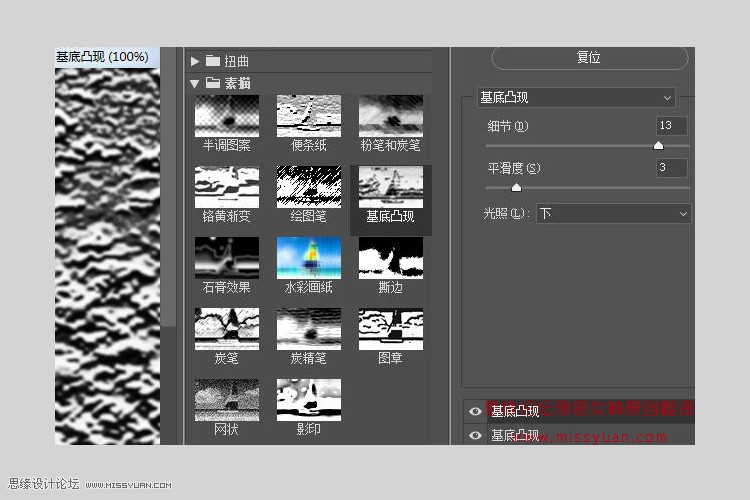Select the 网状 filter thumbnail
Viewport: 750px width, 500px height.
(227, 400)
